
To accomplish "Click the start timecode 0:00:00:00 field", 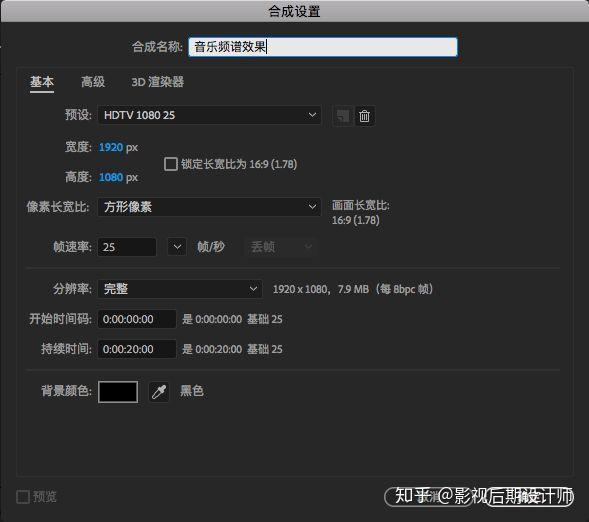I will (137, 319).
